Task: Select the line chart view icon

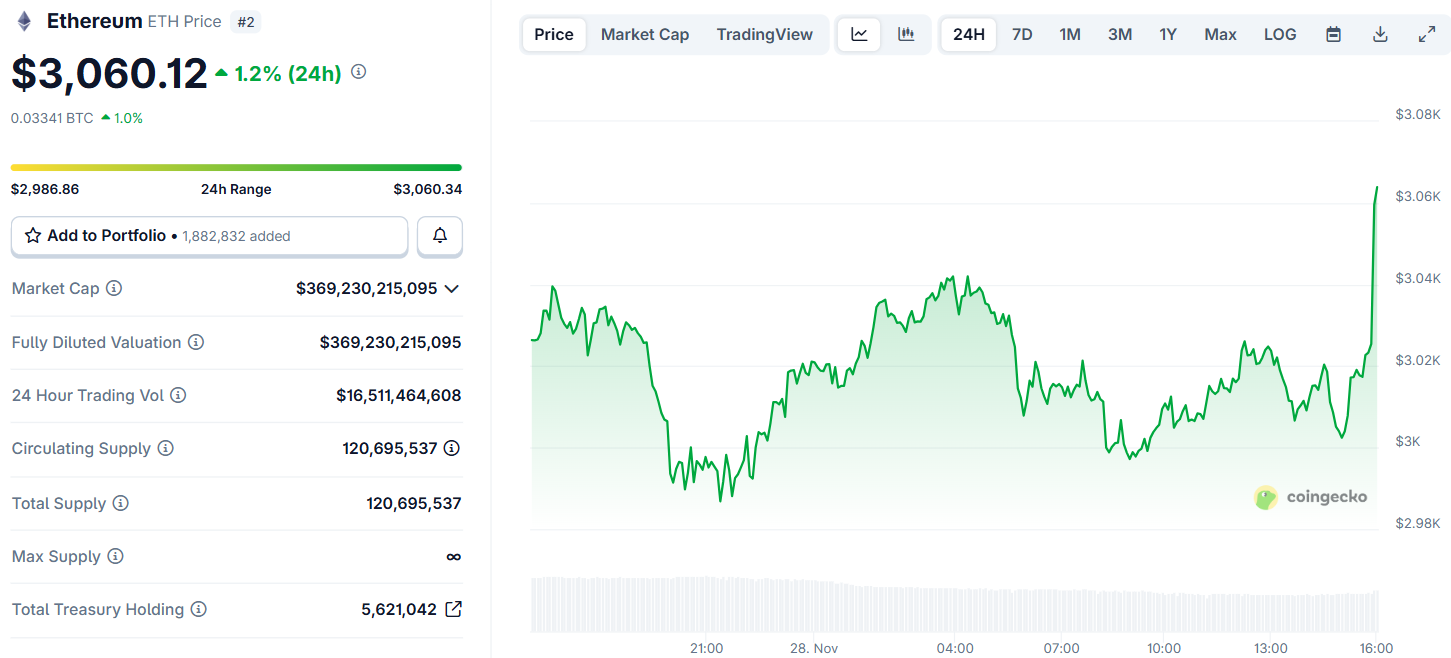Action: point(858,33)
